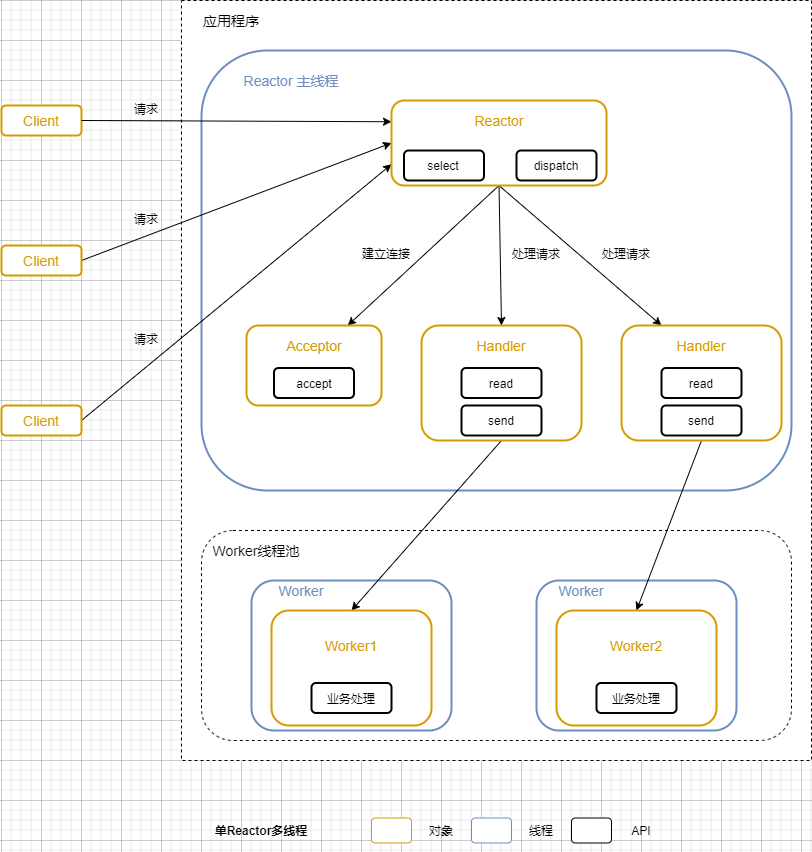
Task: Click the yellow 对象 legend swatch
Action: (x=391, y=830)
